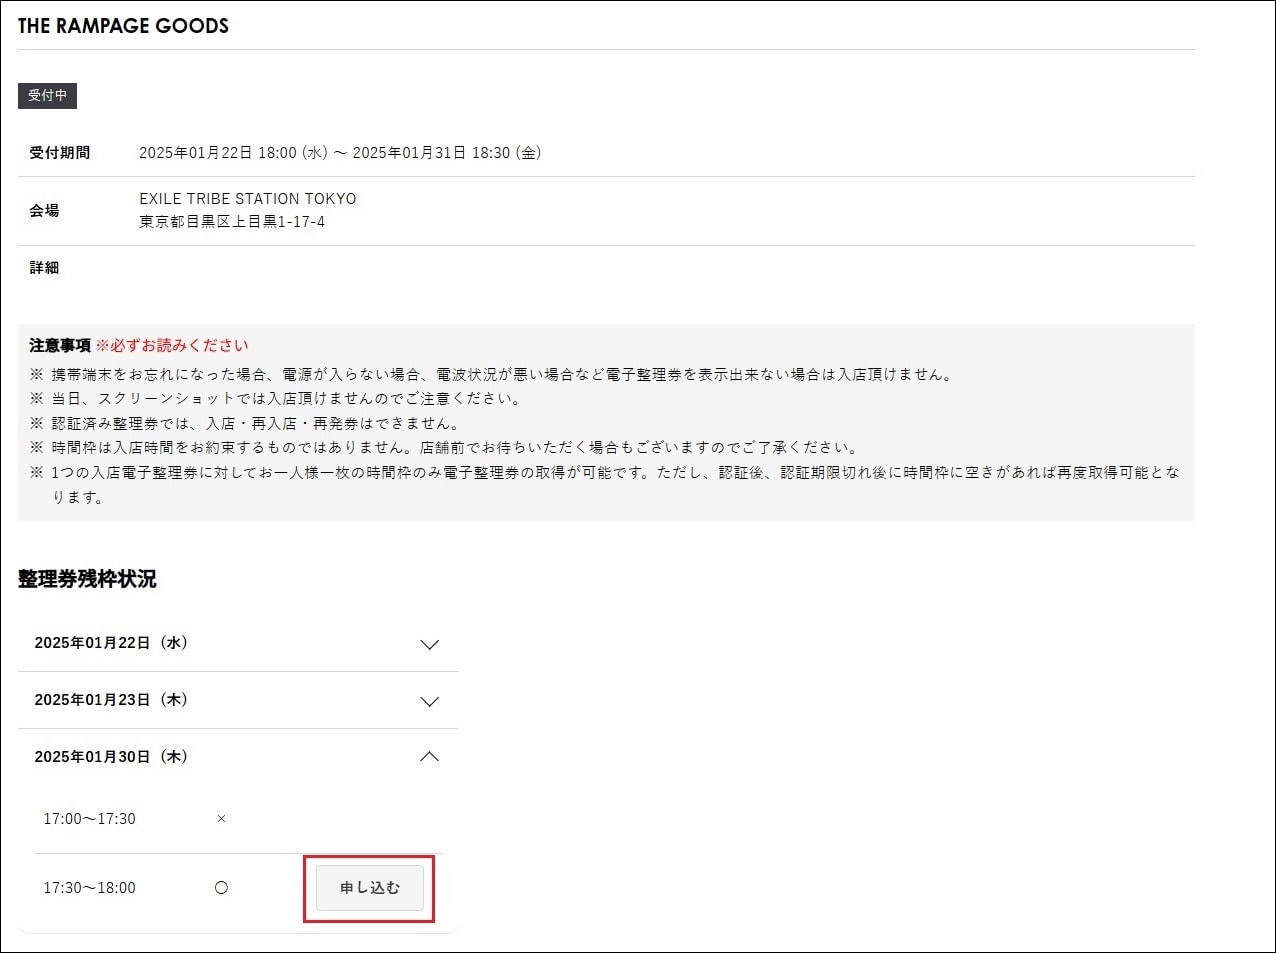
Task: Click the 申し込む apply button
Action: coord(370,888)
